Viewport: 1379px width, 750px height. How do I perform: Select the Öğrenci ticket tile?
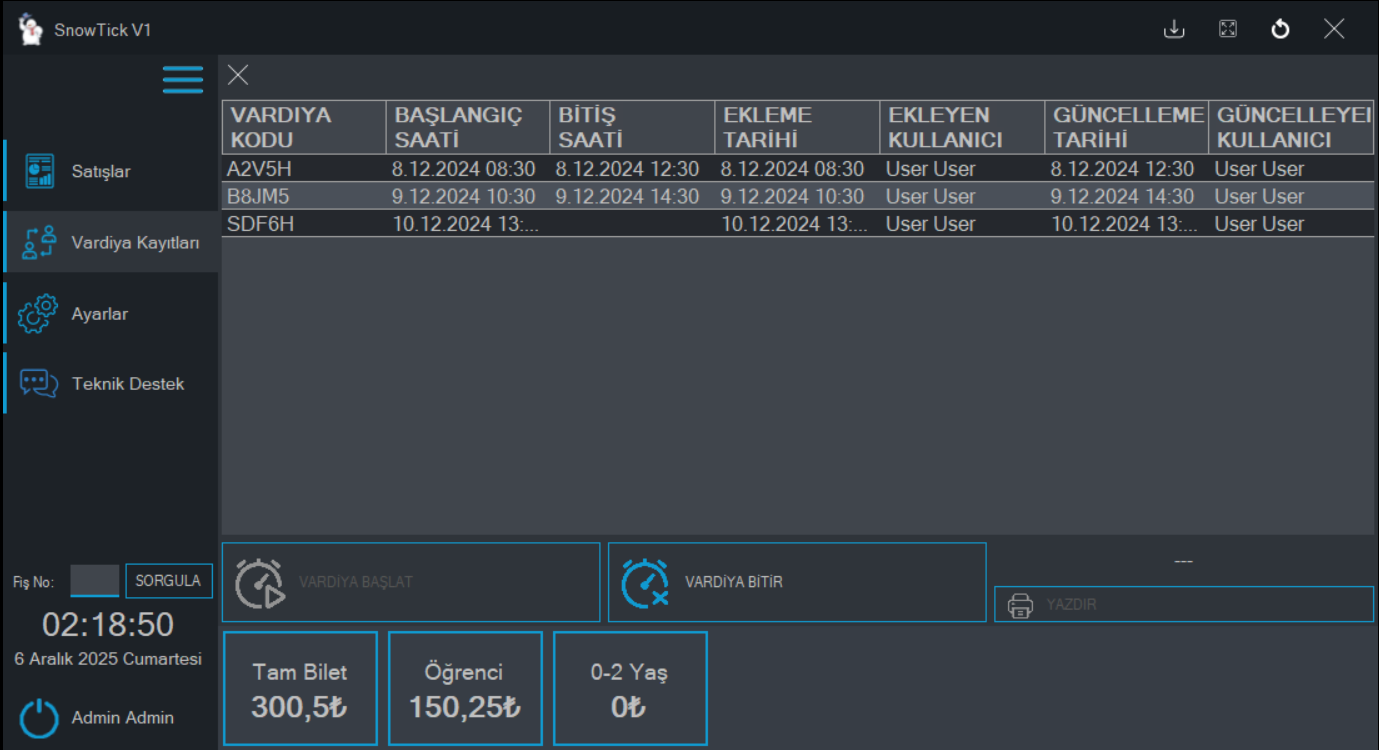coord(465,688)
